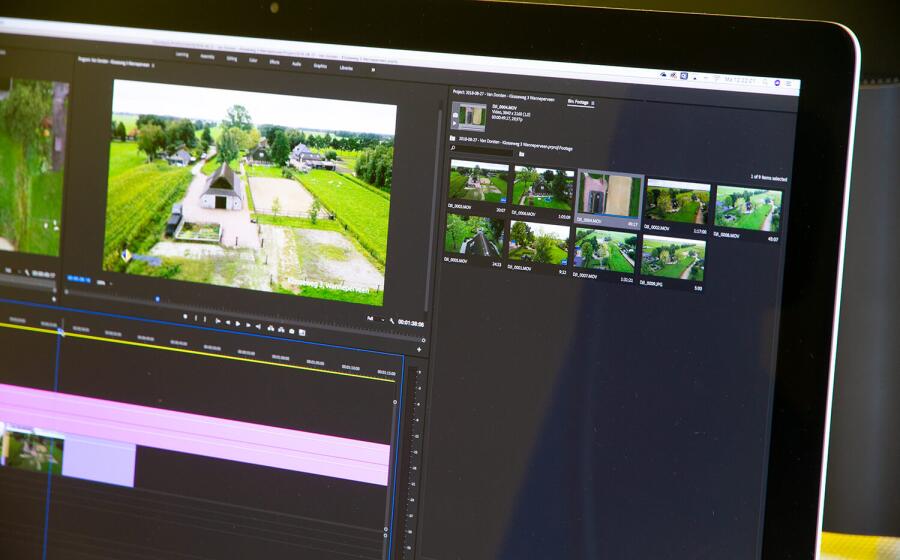Open Program panel menu icon
The width and height of the screenshot is (900, 560).
[153, 66]
